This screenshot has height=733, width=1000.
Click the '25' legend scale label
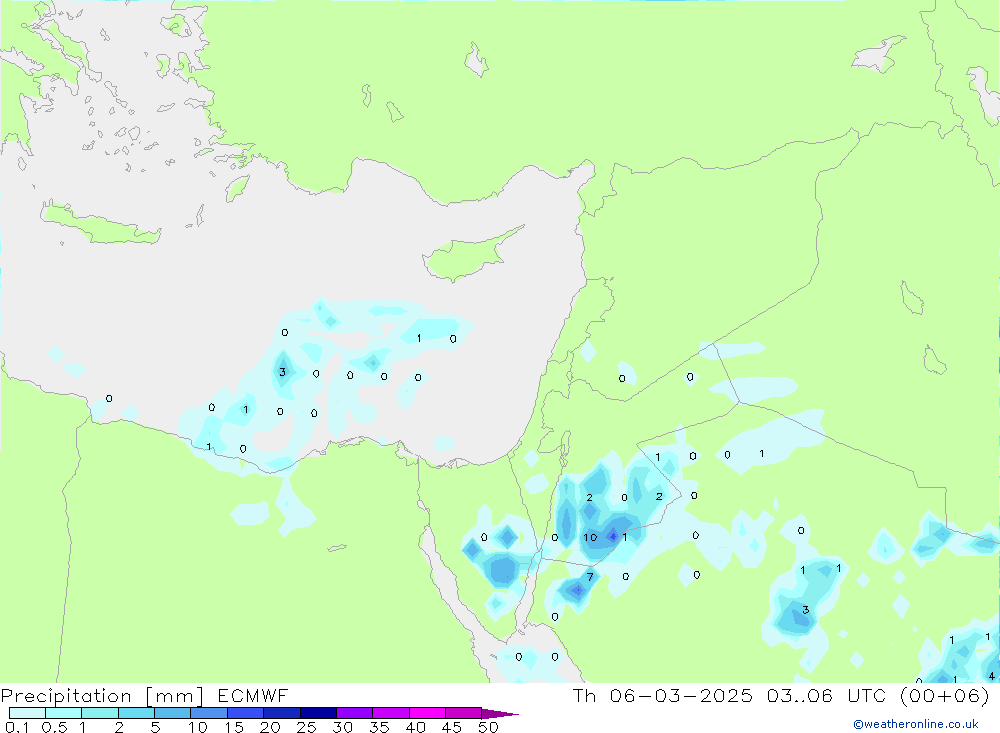[x=306, y=727]
